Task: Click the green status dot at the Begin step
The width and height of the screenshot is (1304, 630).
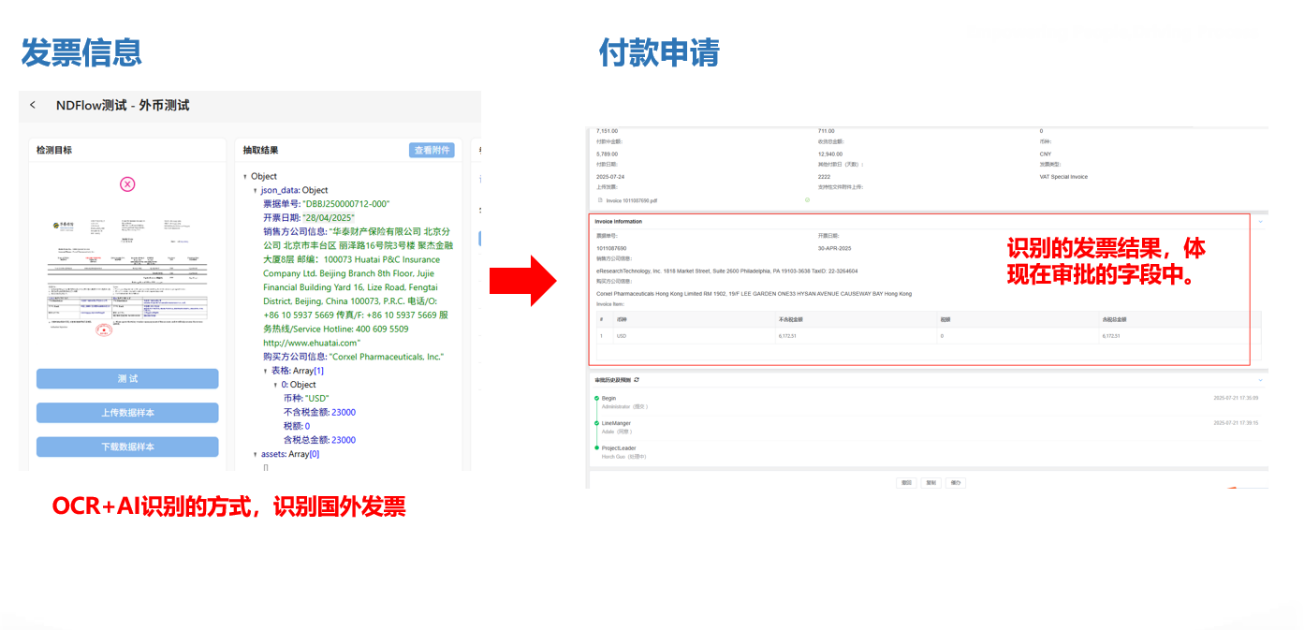Action: [x=595, y=398]
